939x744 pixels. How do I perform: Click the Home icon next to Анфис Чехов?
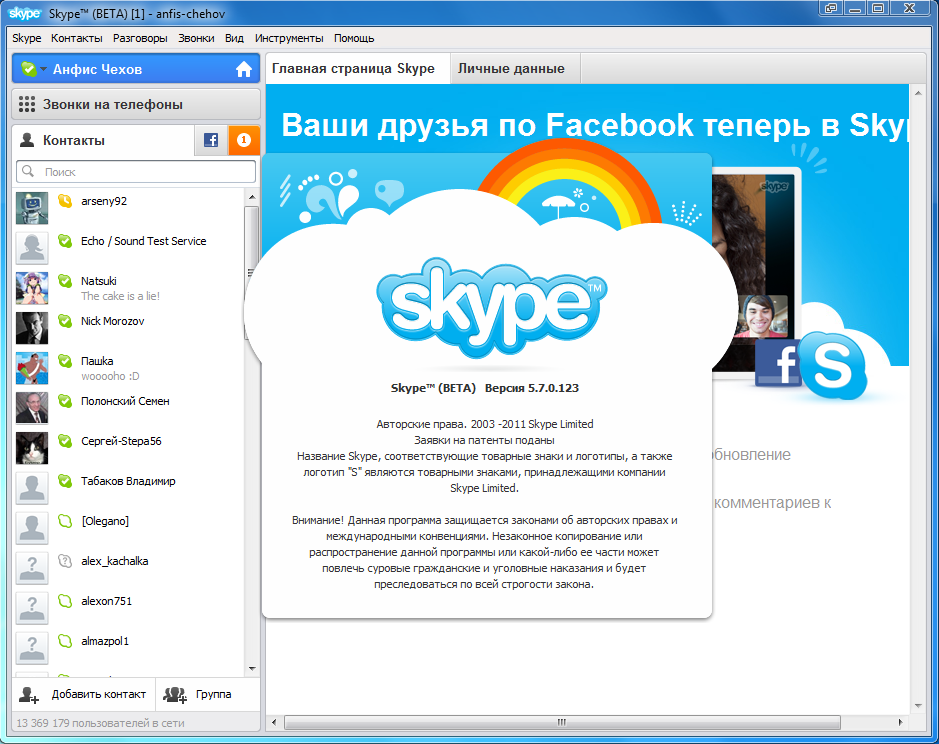point(243,70)
